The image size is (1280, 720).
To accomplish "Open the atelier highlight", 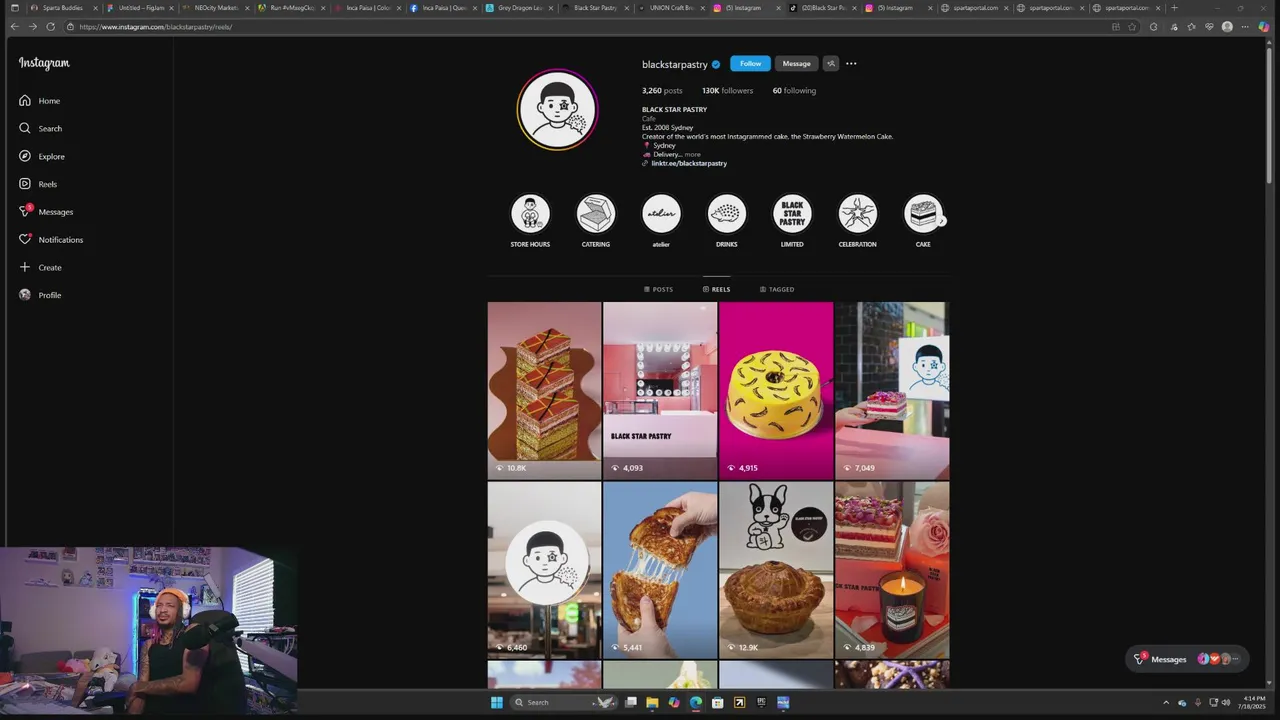I will [661, 221].
